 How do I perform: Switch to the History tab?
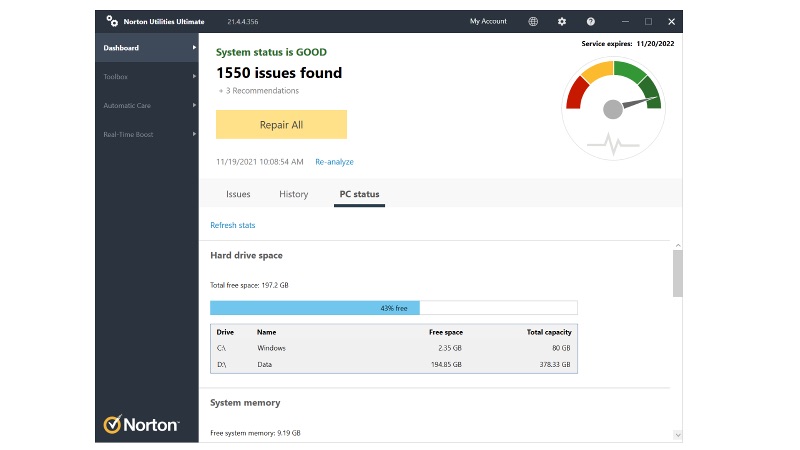[x=293, y=194]
